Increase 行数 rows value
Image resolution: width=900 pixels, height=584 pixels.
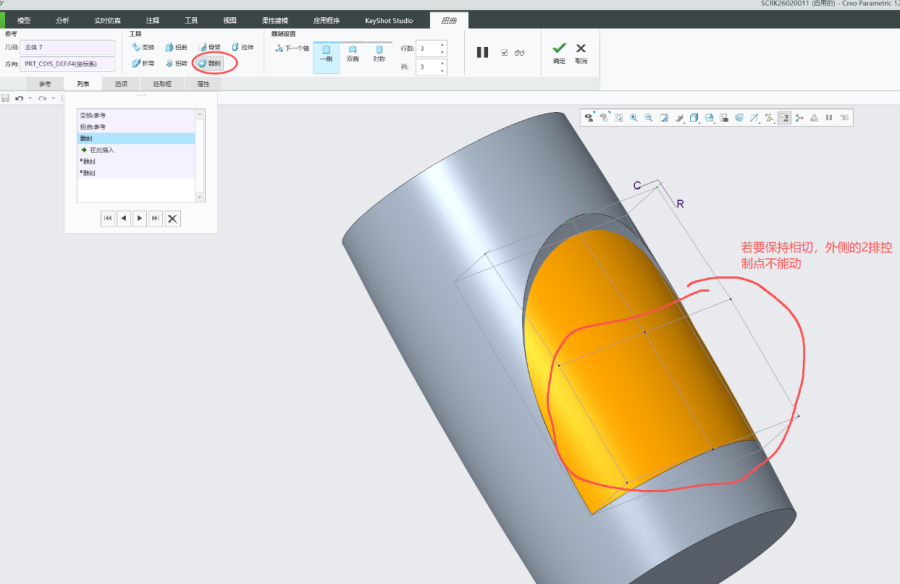pos(442,45)
